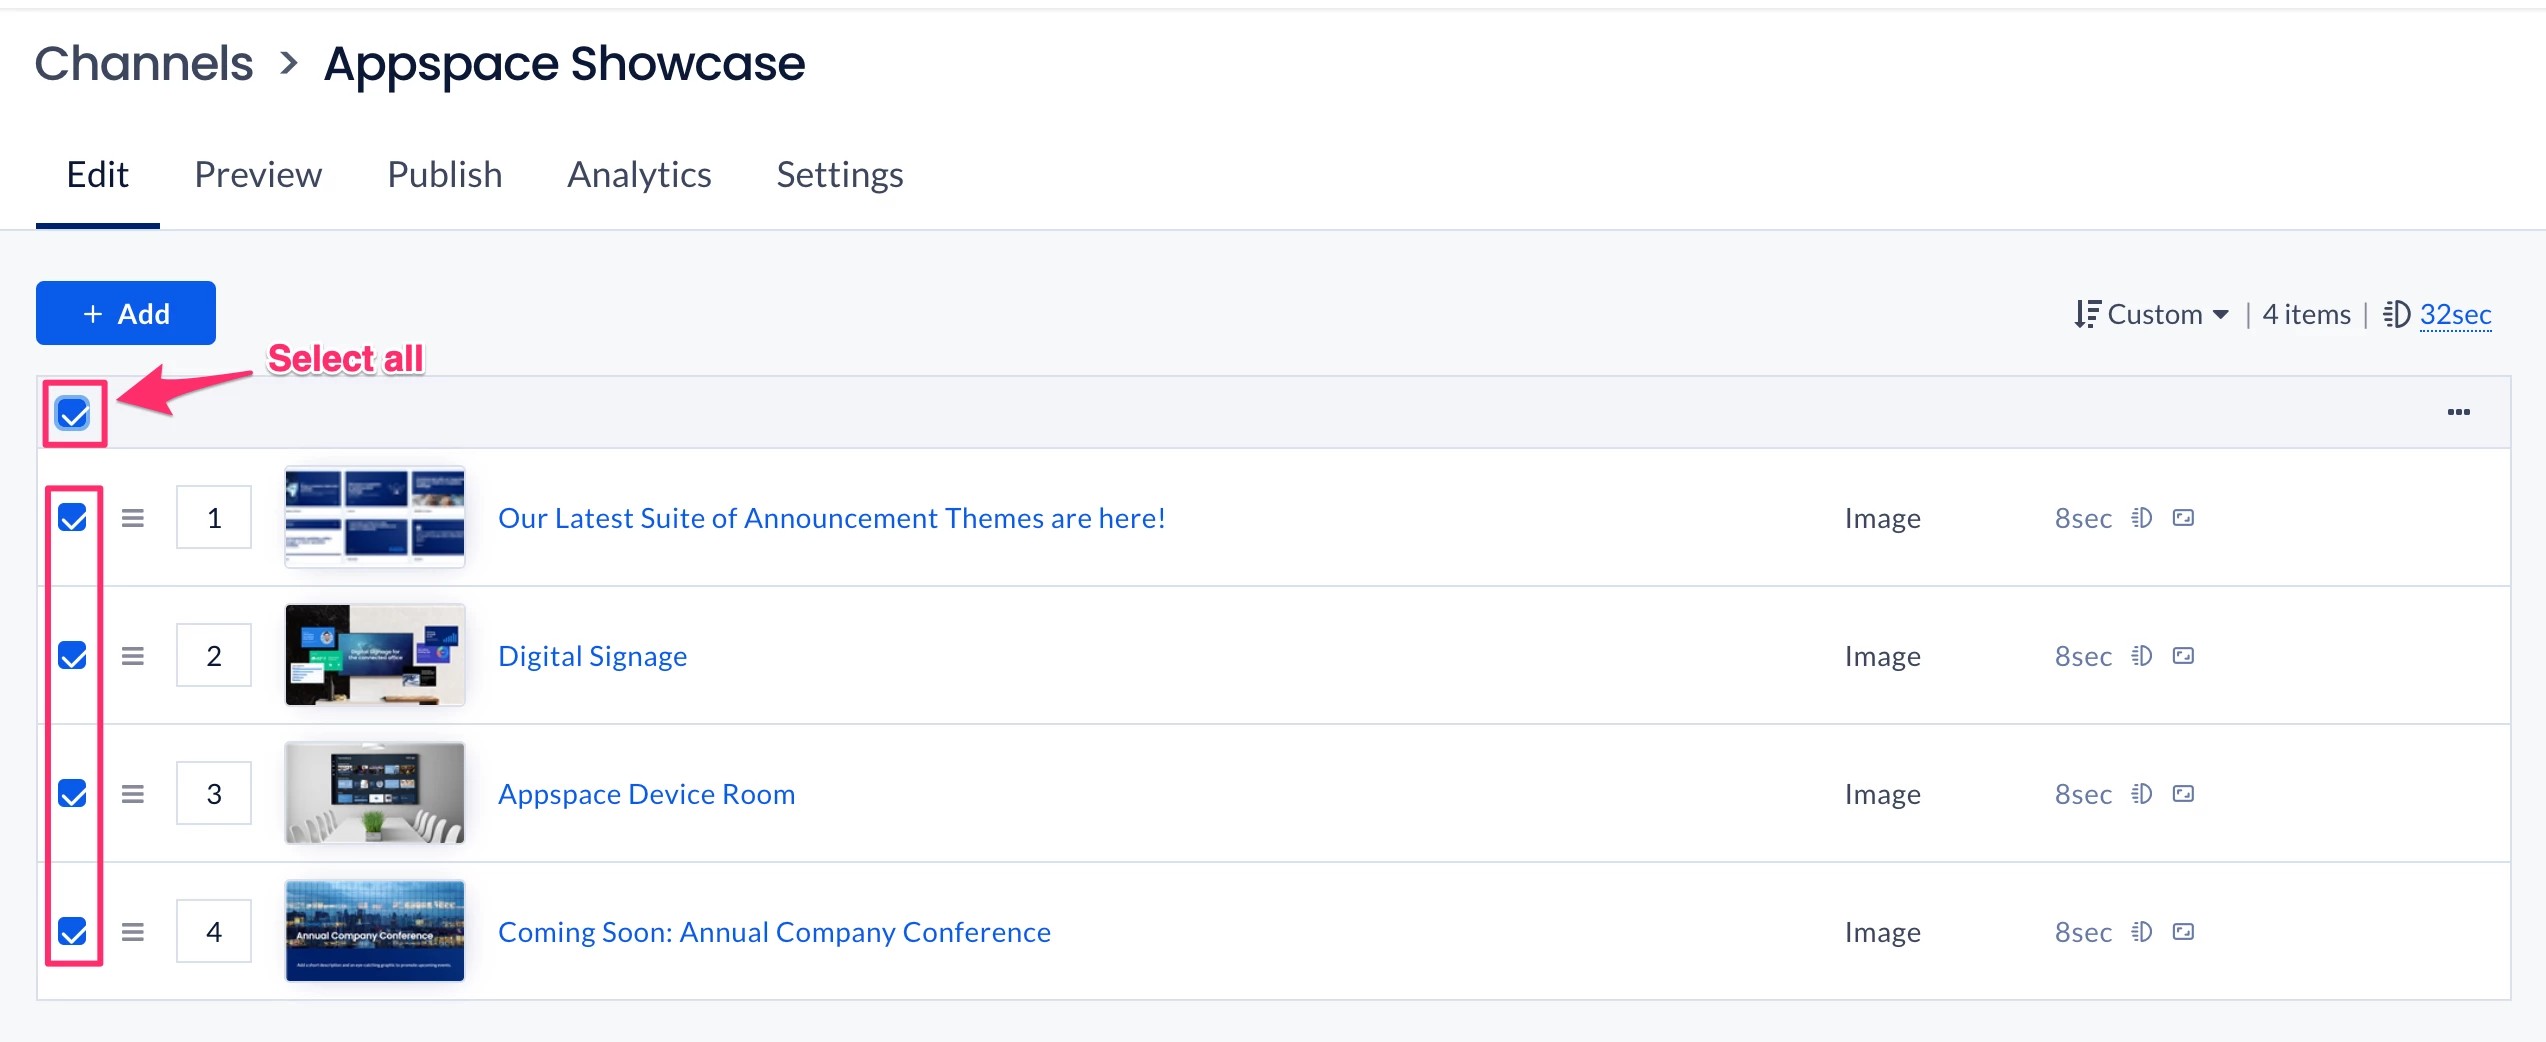Screen dimensions: 2546x1042
Task: Click the duration icon on the Digital Signage row
Action: [x=2141, y=656]
